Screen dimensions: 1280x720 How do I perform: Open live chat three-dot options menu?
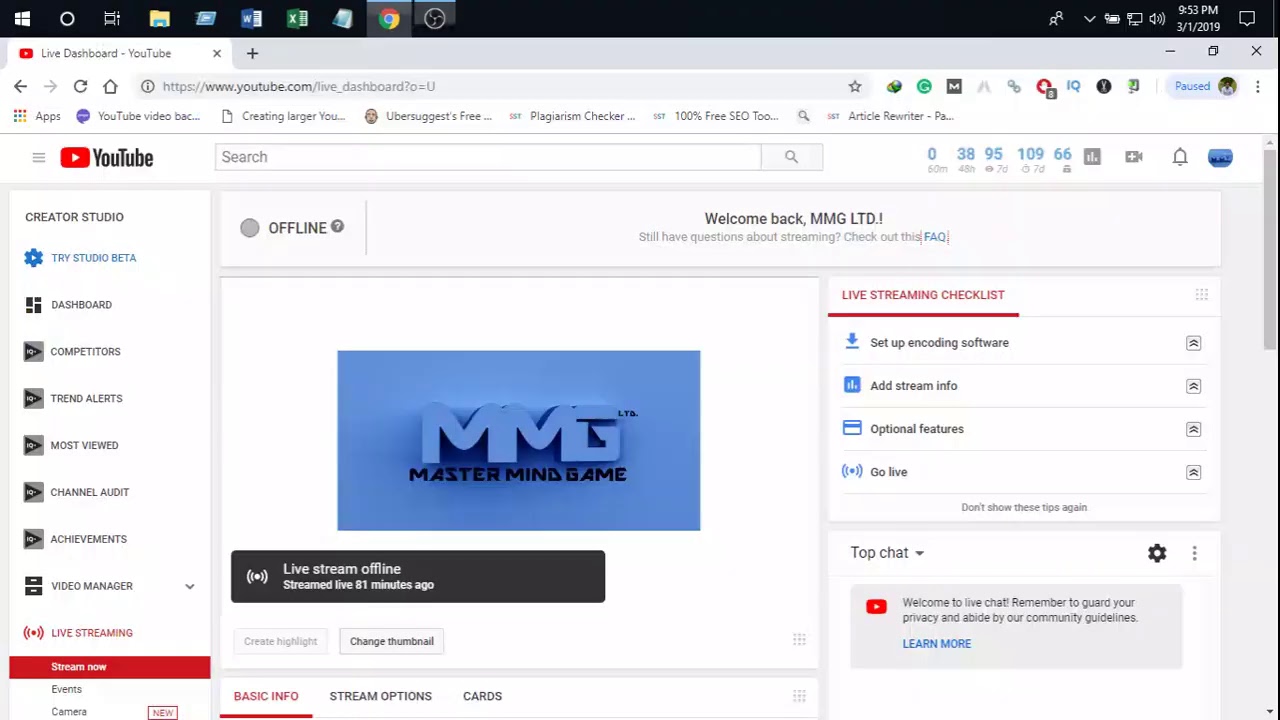[1194, 553]
